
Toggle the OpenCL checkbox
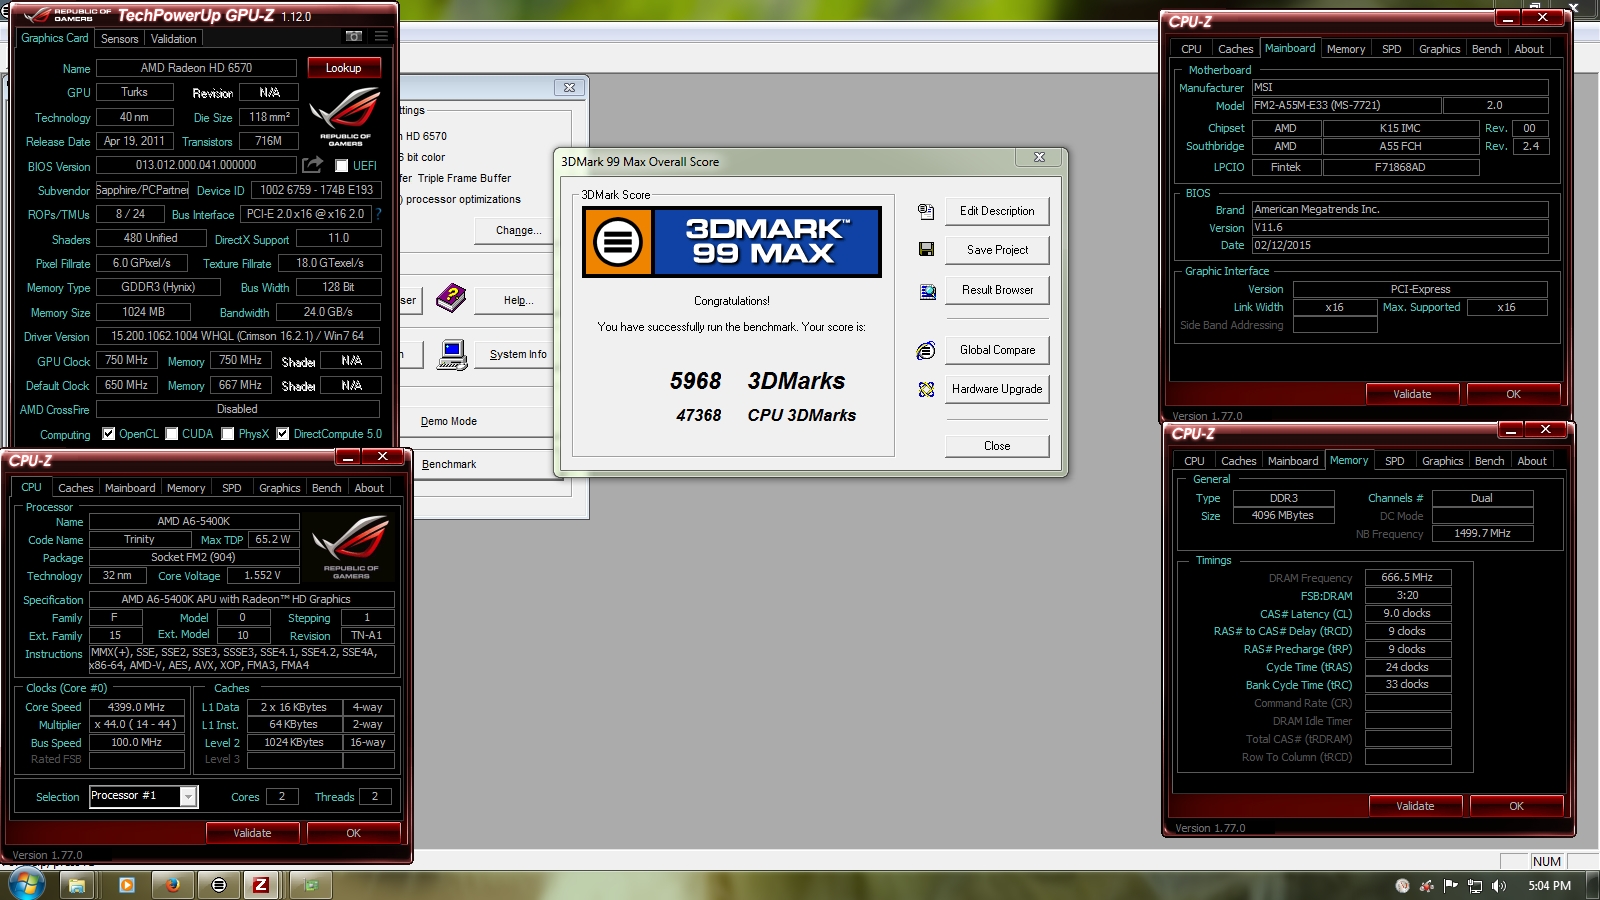(x=108, y=434)
